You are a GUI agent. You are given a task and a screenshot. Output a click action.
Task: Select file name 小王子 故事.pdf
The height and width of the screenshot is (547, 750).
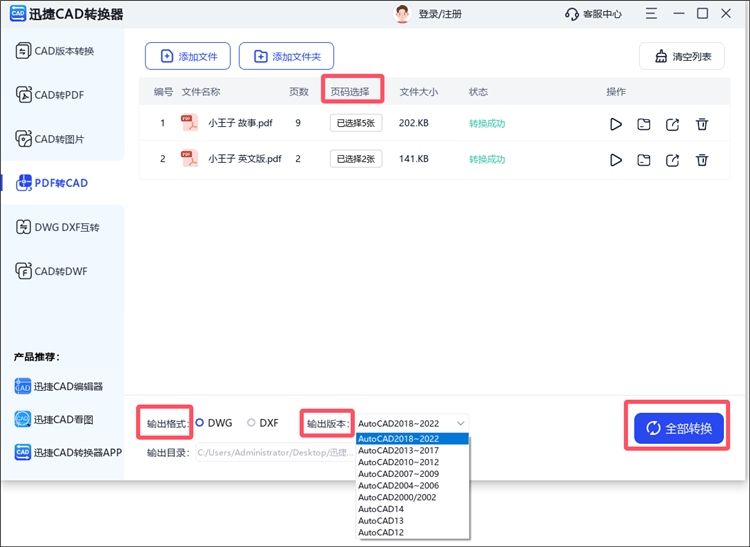click(x=240, y=123)
